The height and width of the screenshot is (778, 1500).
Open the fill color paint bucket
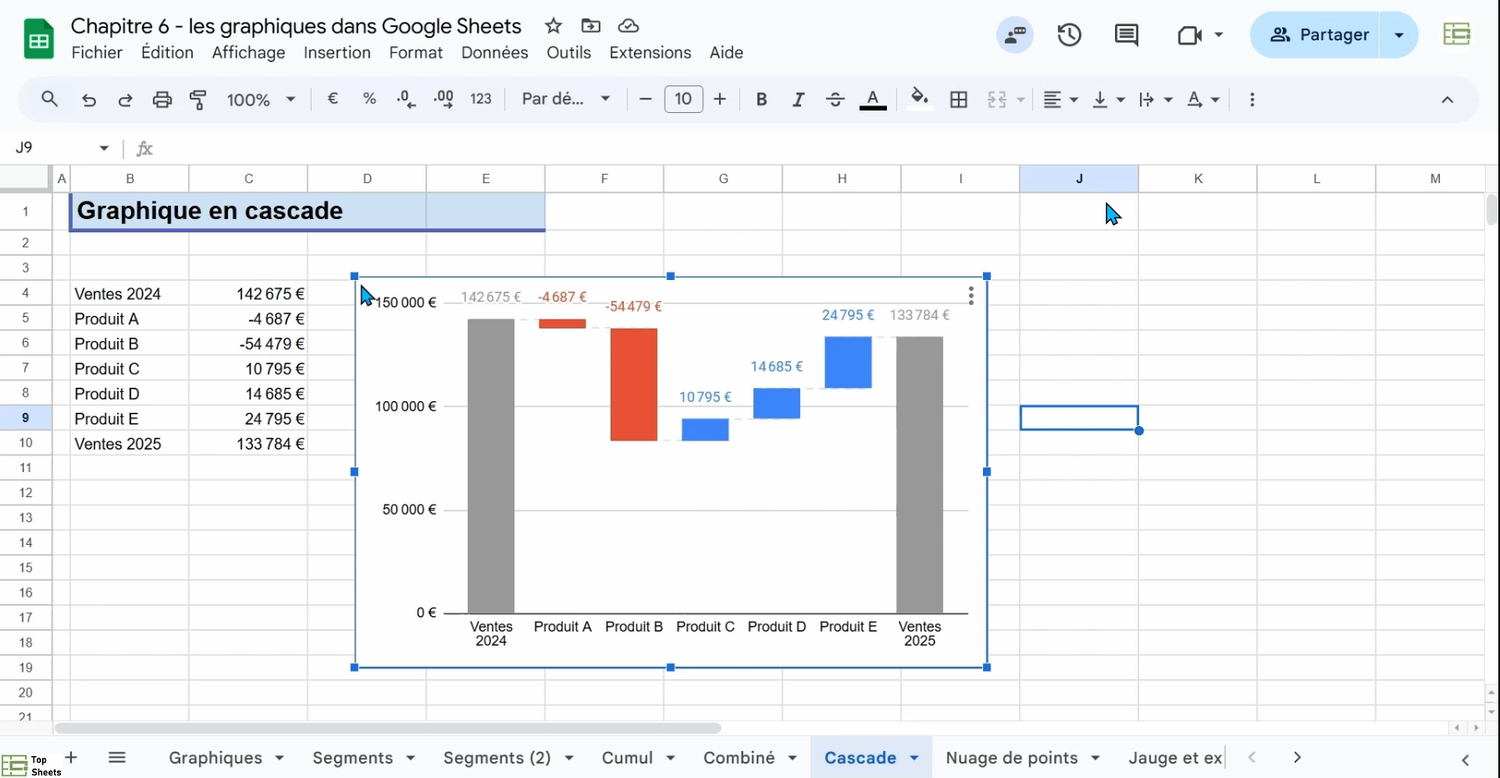coord(919,98)
